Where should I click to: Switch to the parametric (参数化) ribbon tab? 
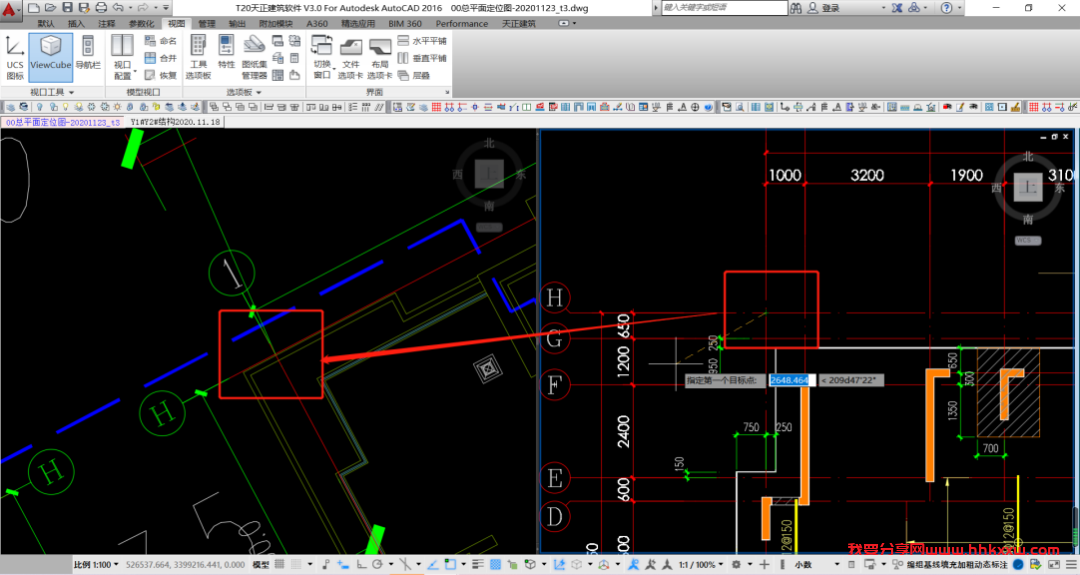[141, 23]
